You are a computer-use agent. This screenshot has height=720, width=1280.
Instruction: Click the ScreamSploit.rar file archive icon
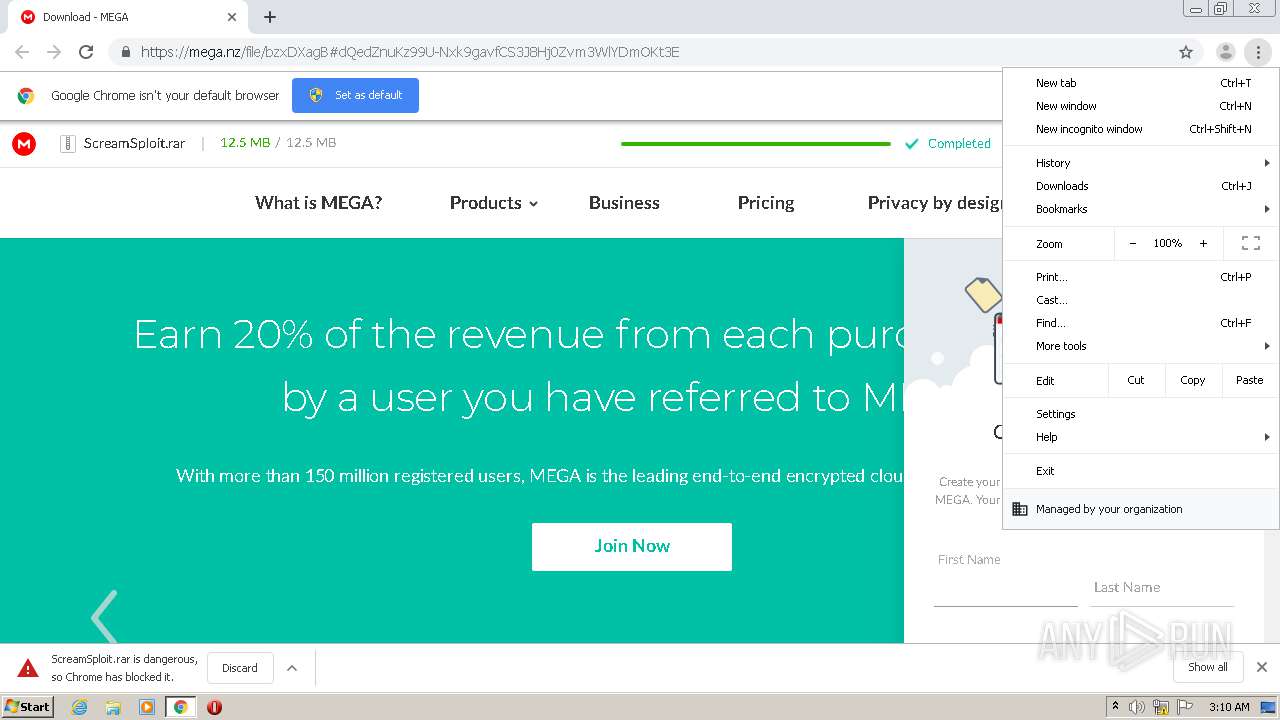(68, 143)
